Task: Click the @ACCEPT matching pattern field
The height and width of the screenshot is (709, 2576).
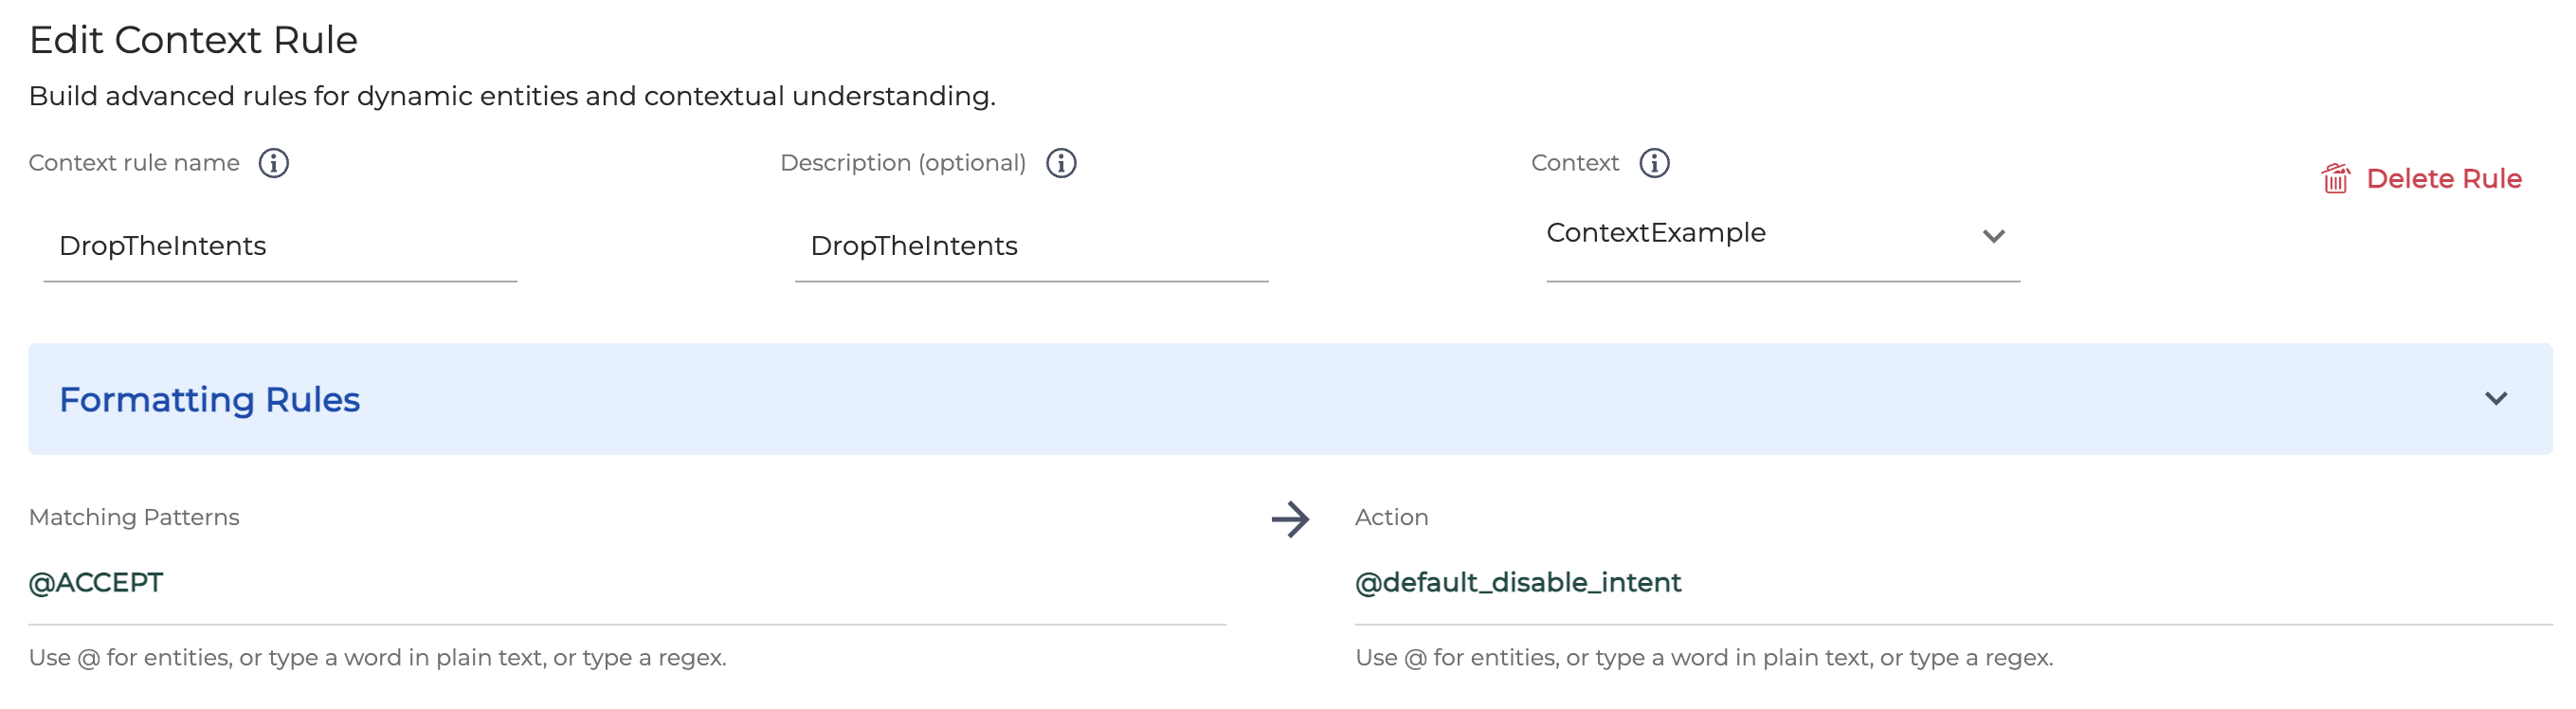Action: tap(627, 583)
